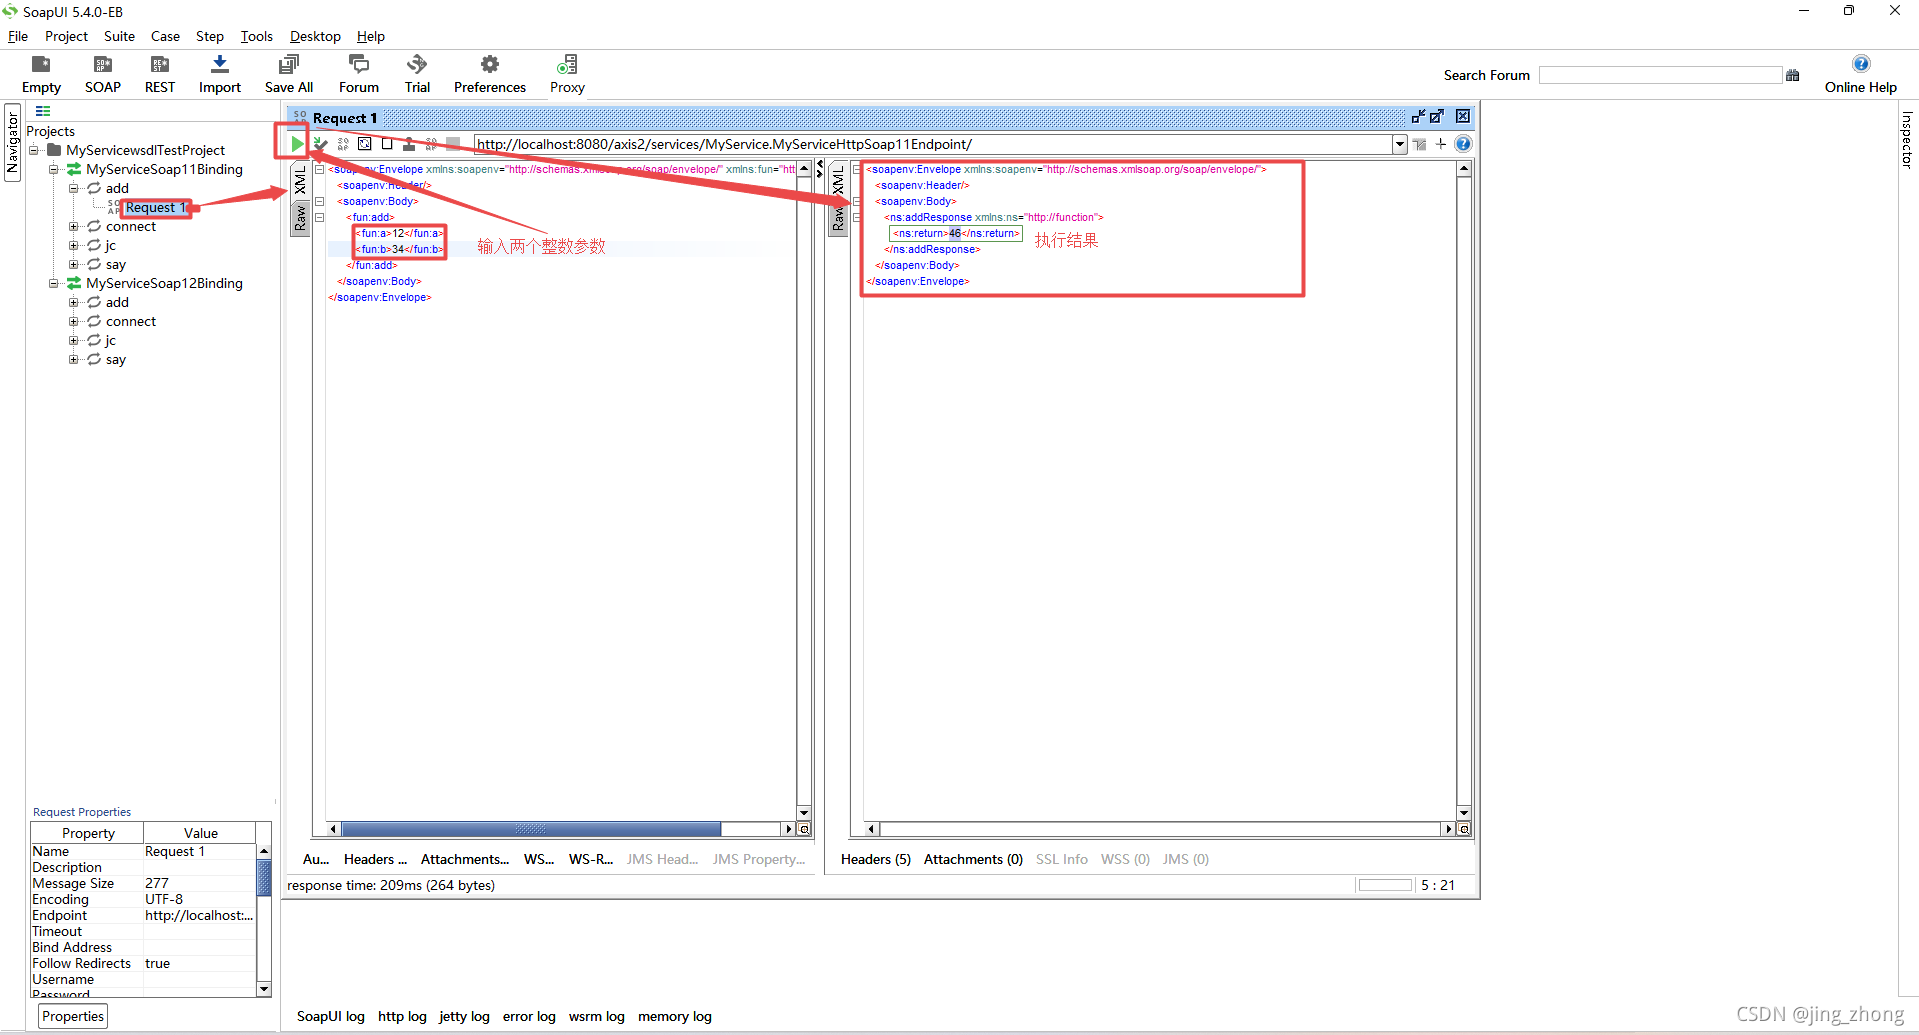
Task: Add assertion plus icon by endpoint
Action: point(1441,144)
